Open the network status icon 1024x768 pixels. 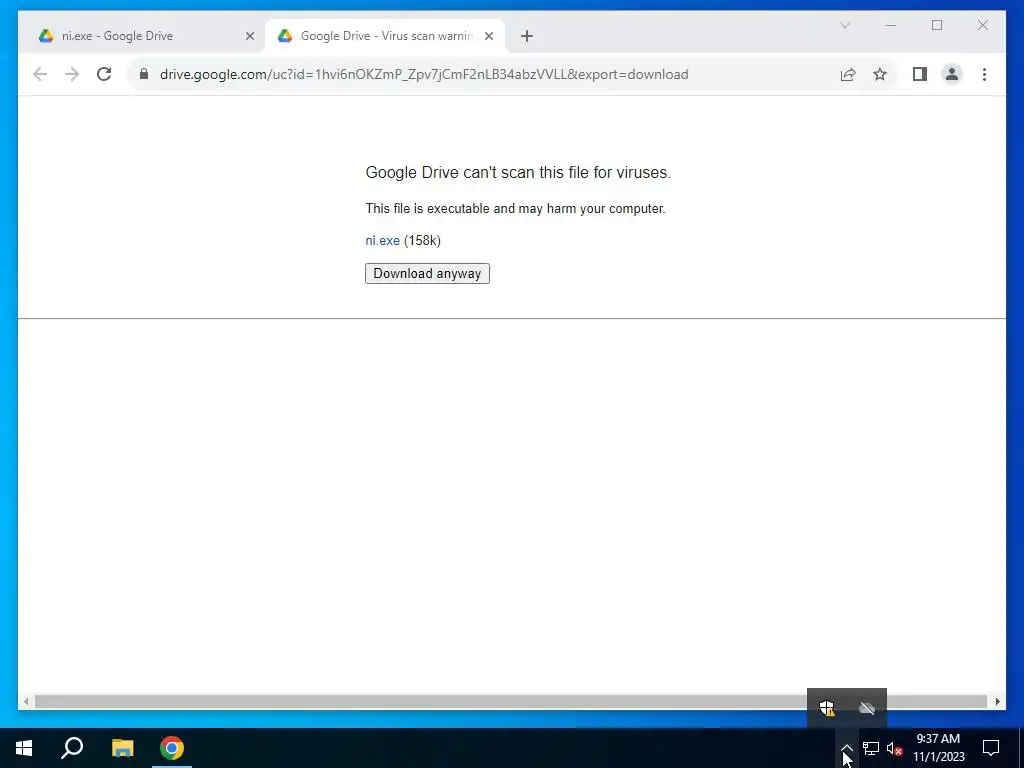871,748
